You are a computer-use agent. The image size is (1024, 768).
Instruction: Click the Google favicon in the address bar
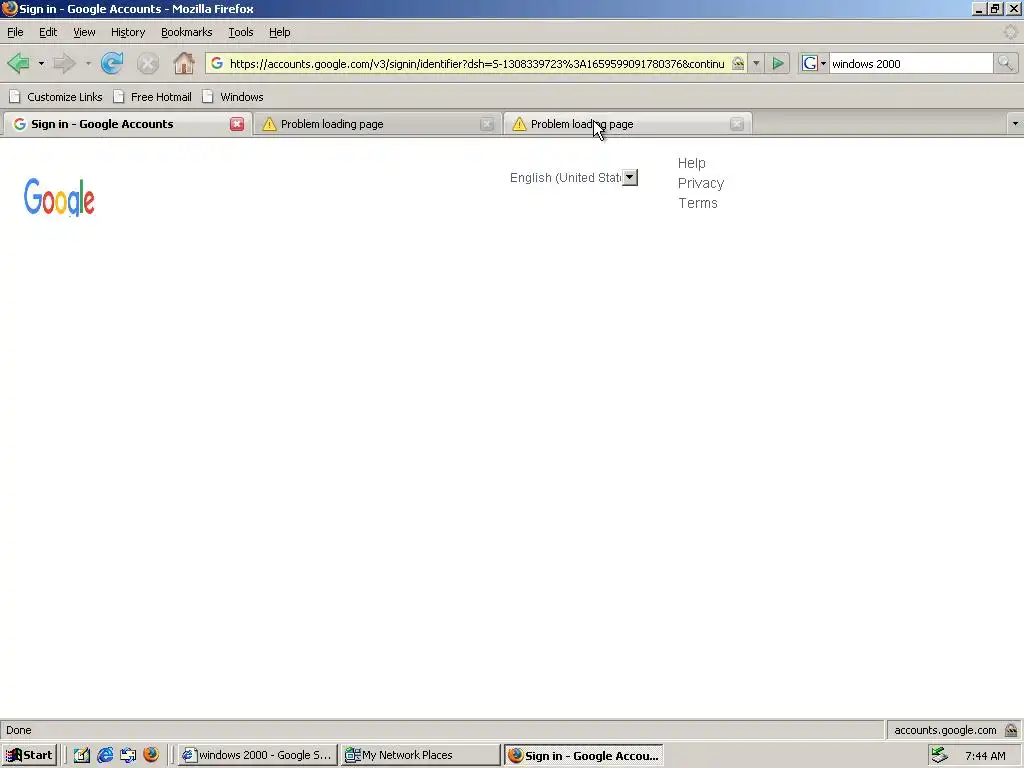(217, 63)
